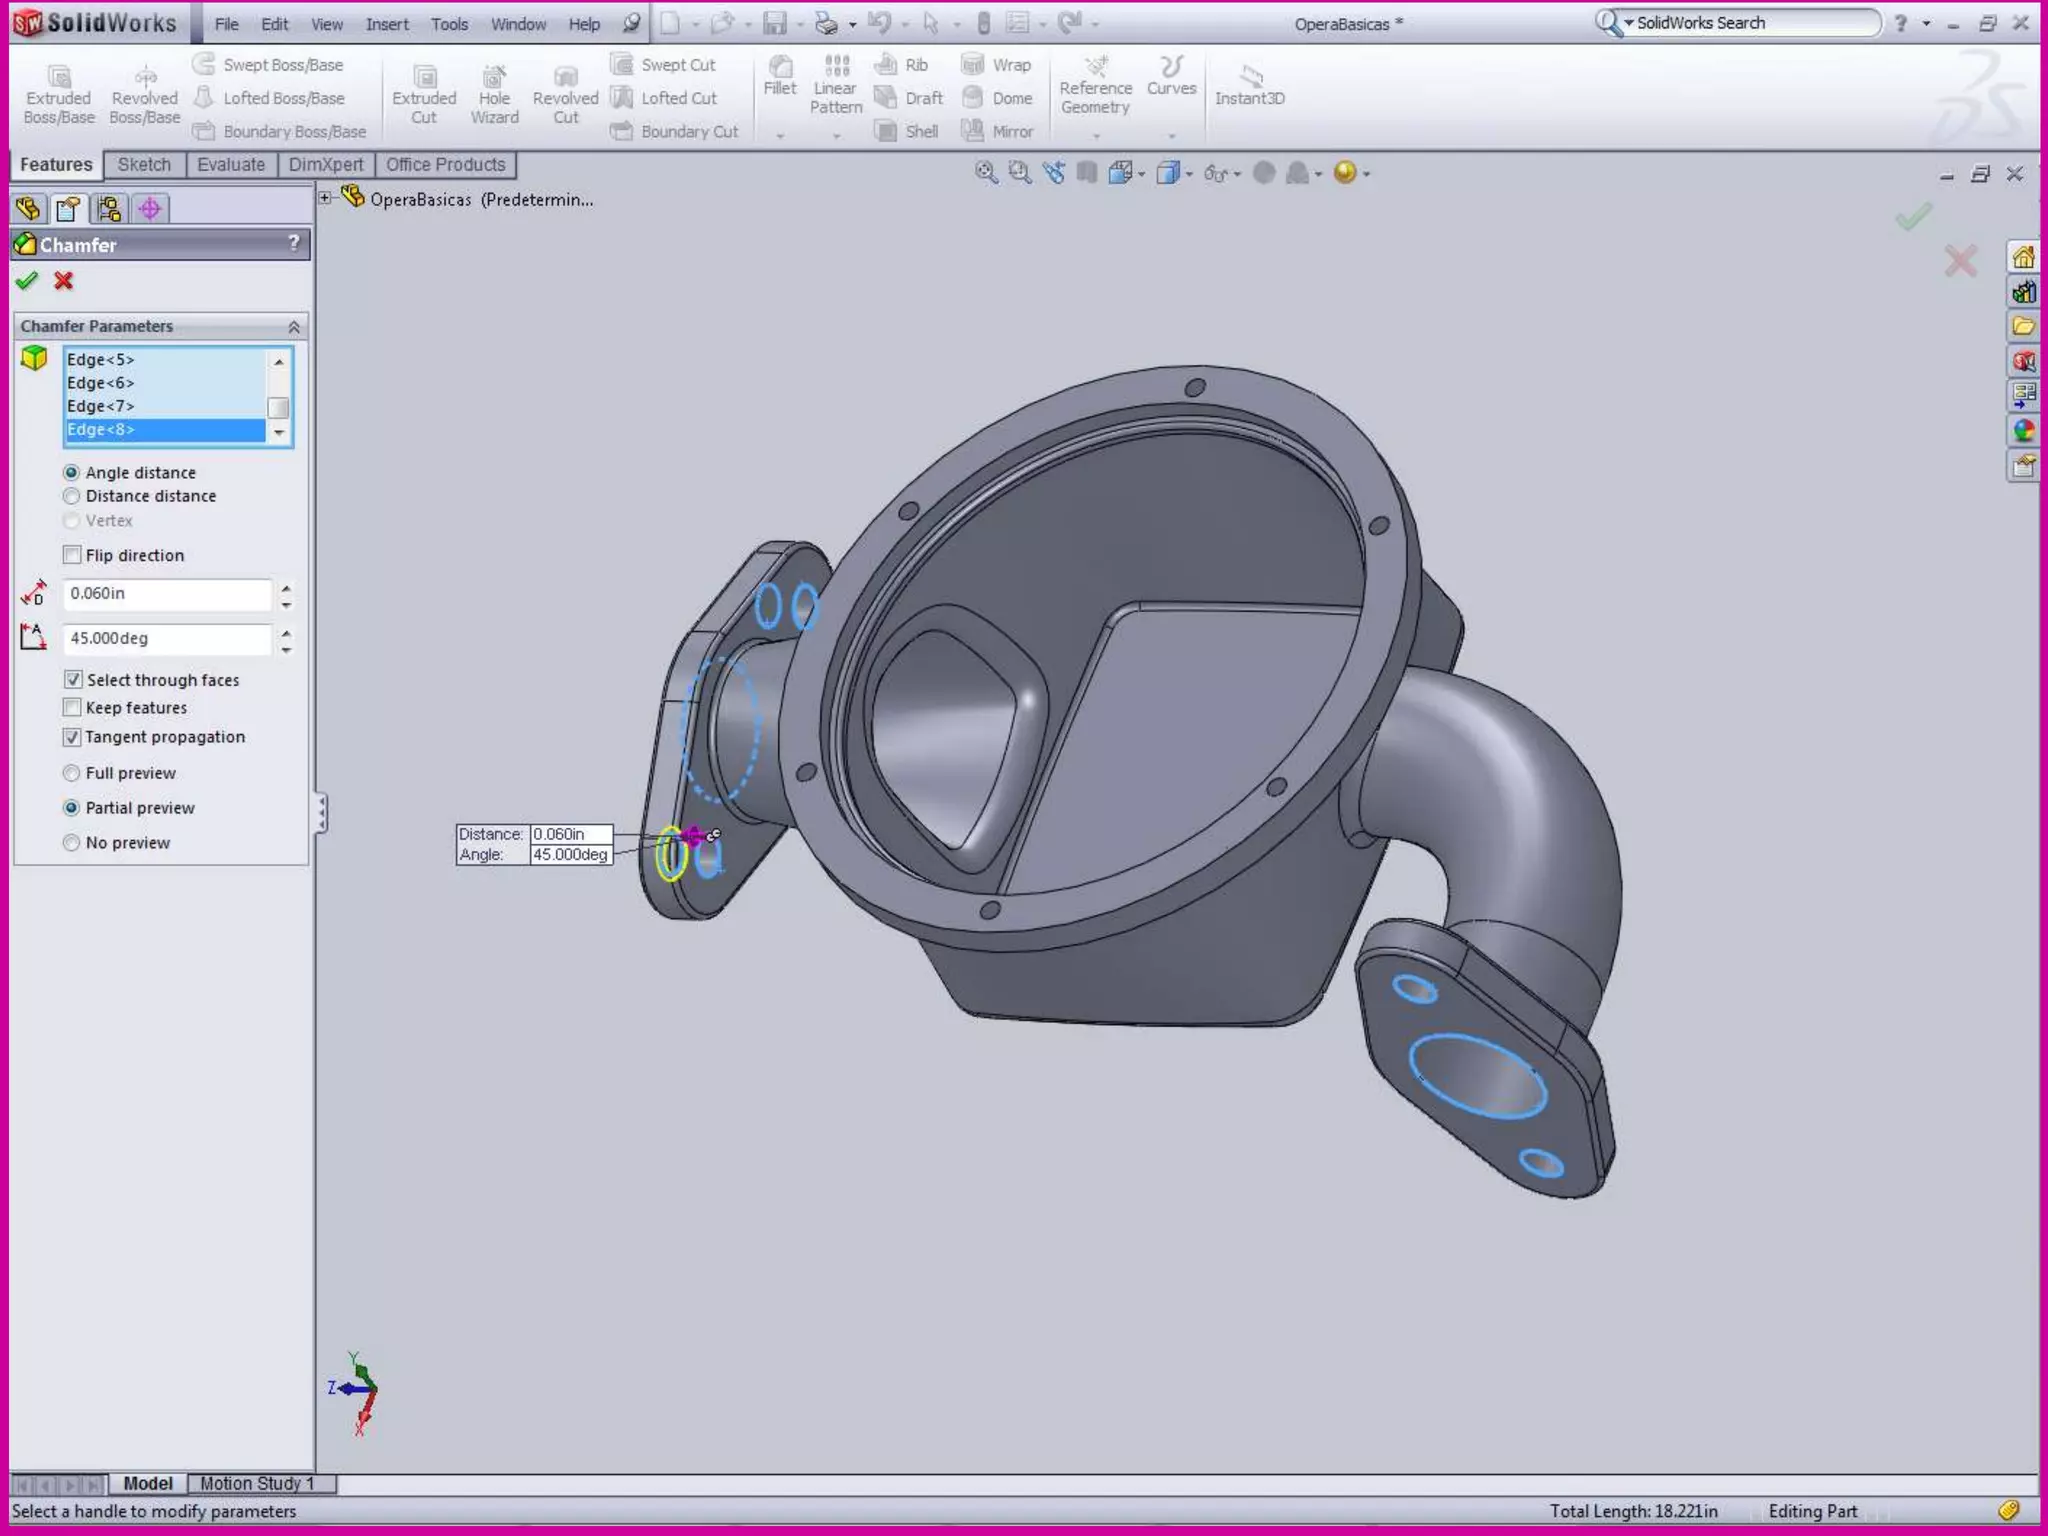
Task: Collapse the Chamfer Parameters section
Action: pyautogui.click(x=294, y=327)
